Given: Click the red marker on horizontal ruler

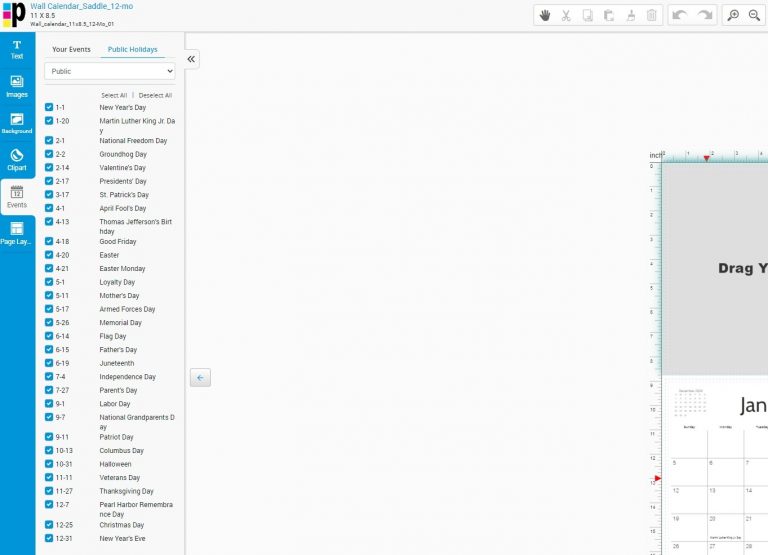Looking at the screenshot, I should 707,158.
